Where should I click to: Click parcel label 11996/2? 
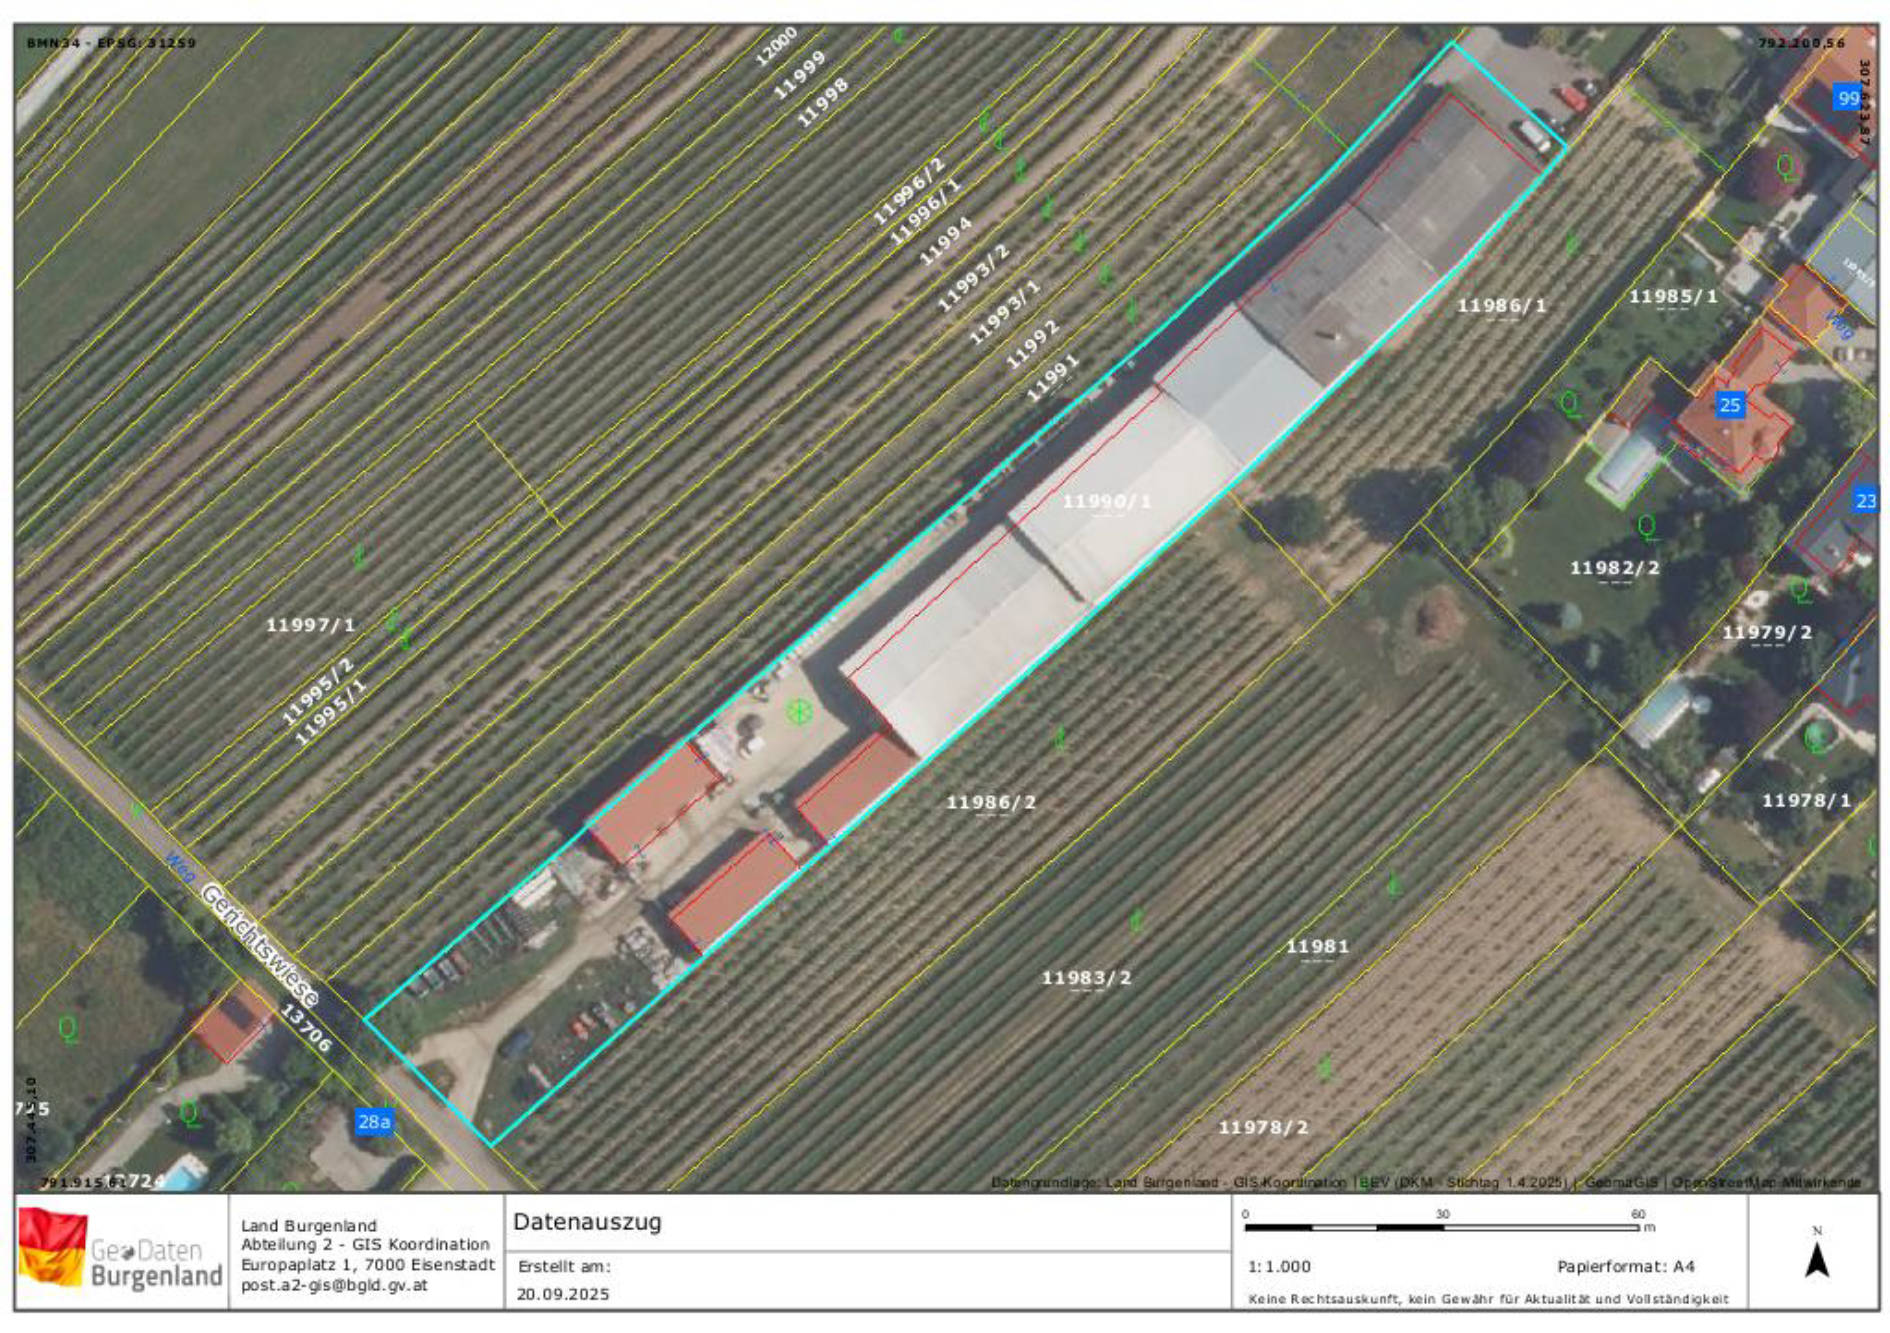909,191
